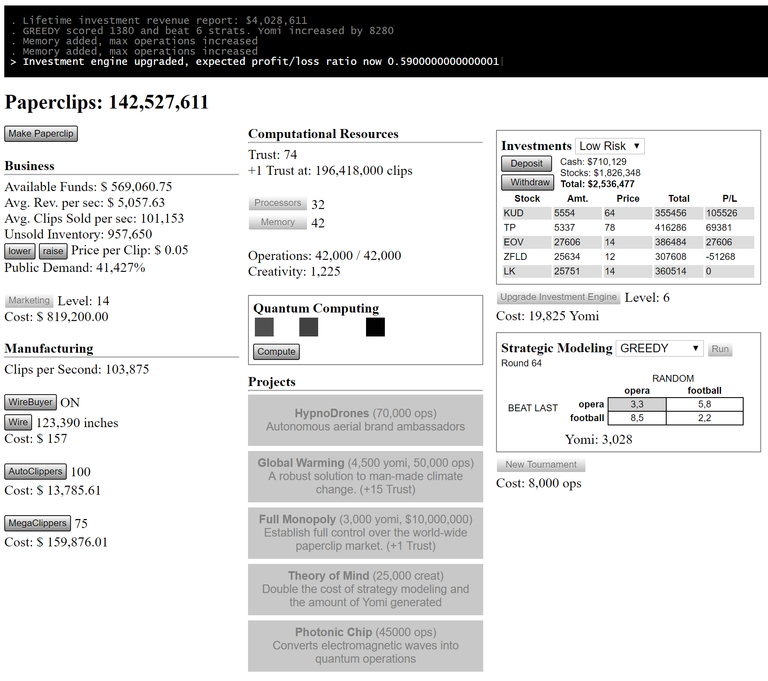Click the 105526 P/L value
Image resolution: width=768 pixels, height=681 pixels.
click(722, 213)
